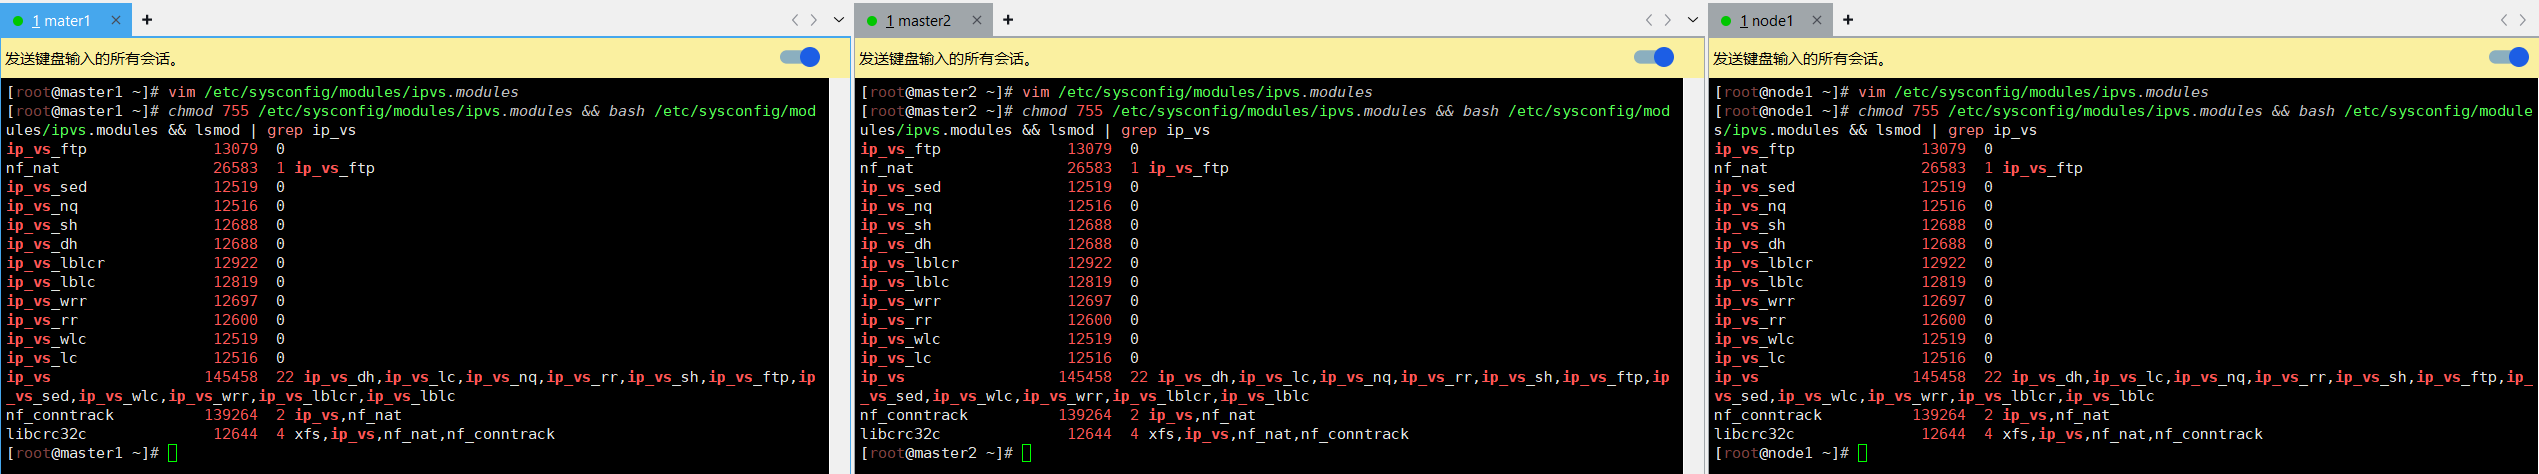The height and width of the screenshot is (474, 2539).
Task: Click 'nf_conntrack' row in master2 terminal
Action: [1057, 415]
